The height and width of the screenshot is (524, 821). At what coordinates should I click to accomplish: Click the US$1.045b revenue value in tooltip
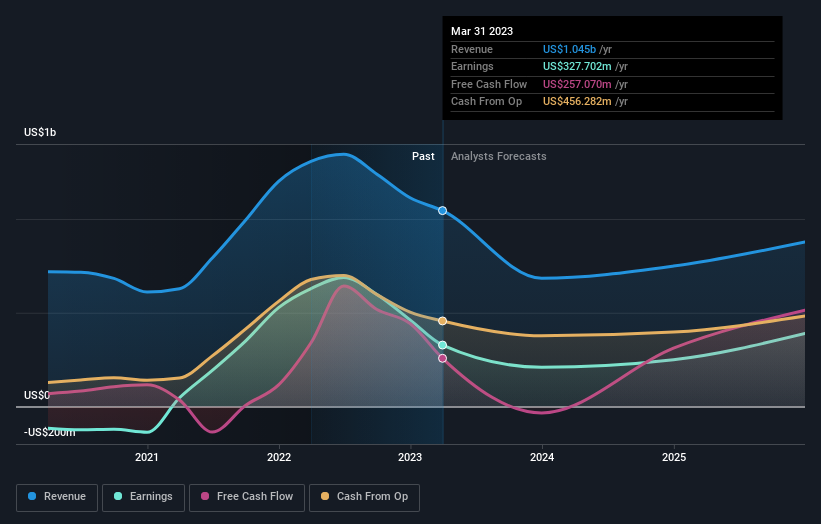(569, 49)
